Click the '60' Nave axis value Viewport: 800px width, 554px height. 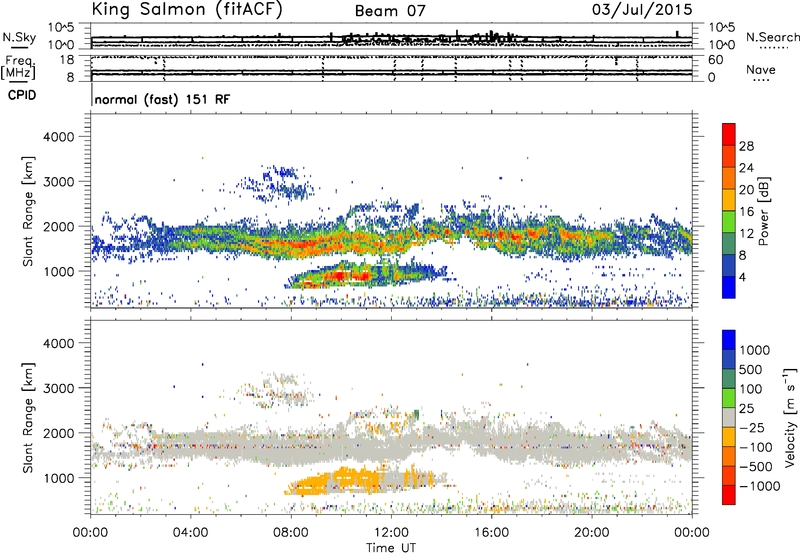click(x=715, y=60)
